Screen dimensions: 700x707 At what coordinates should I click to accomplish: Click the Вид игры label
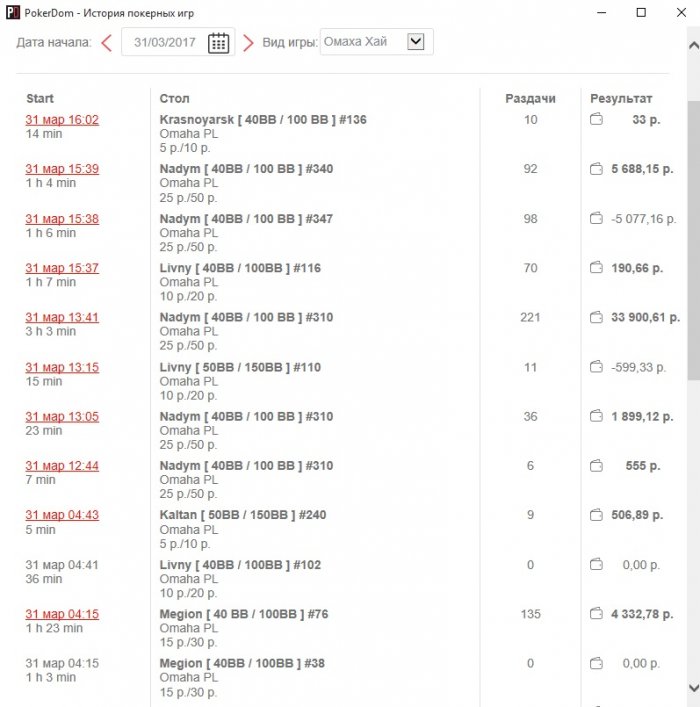pos(290,42)
